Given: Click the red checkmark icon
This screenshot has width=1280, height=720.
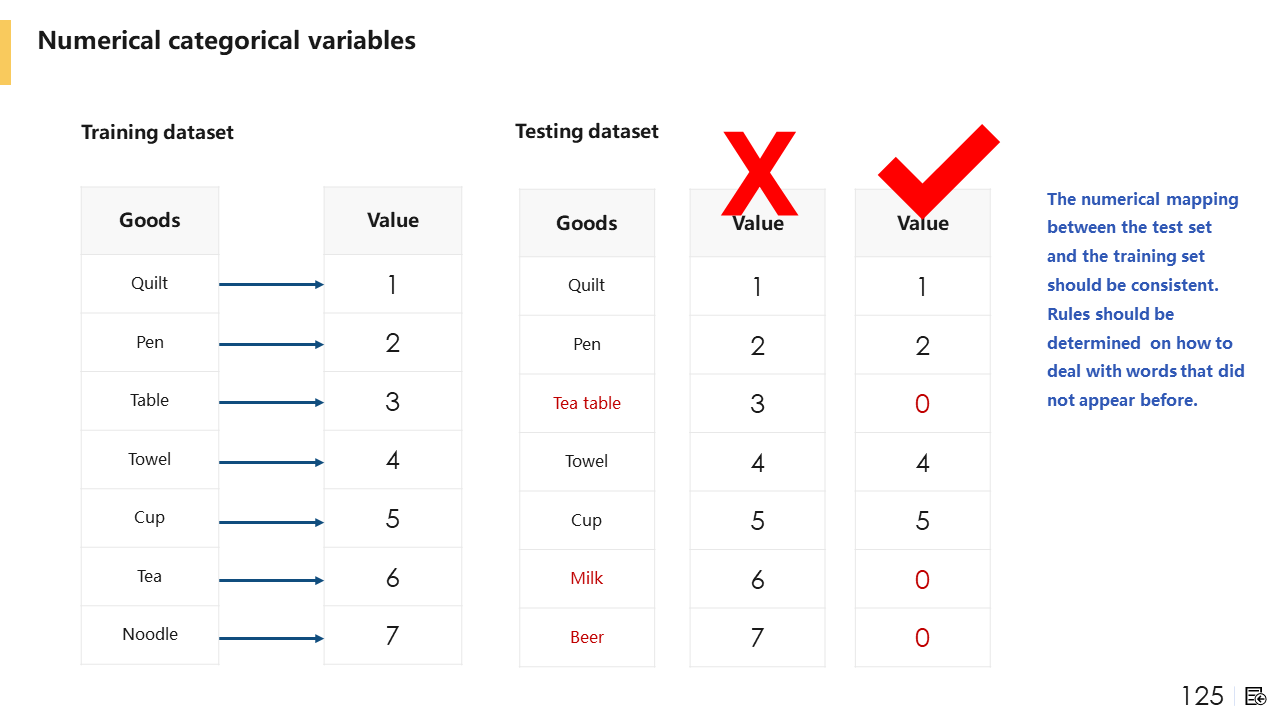Looking at the screenshot, I should click(x=937, y=168).
